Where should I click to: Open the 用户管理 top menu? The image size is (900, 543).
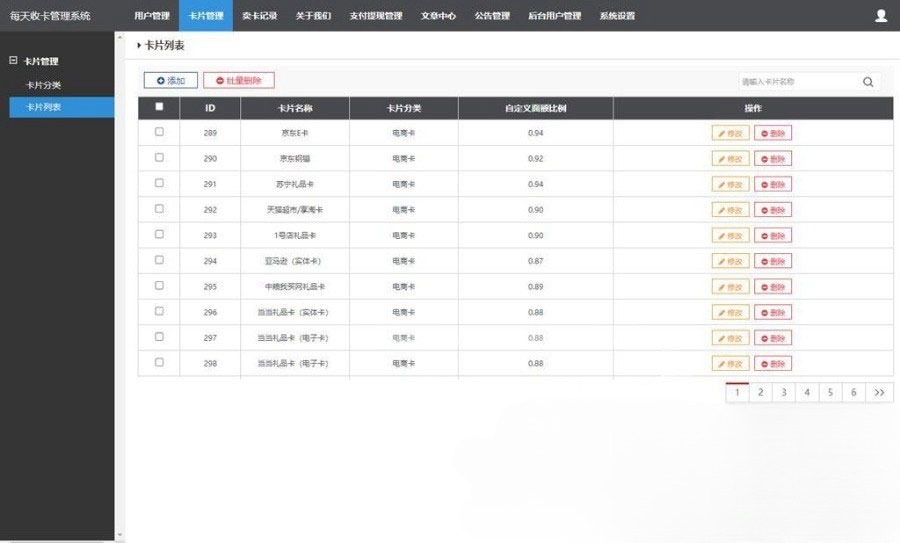[152, 16]
